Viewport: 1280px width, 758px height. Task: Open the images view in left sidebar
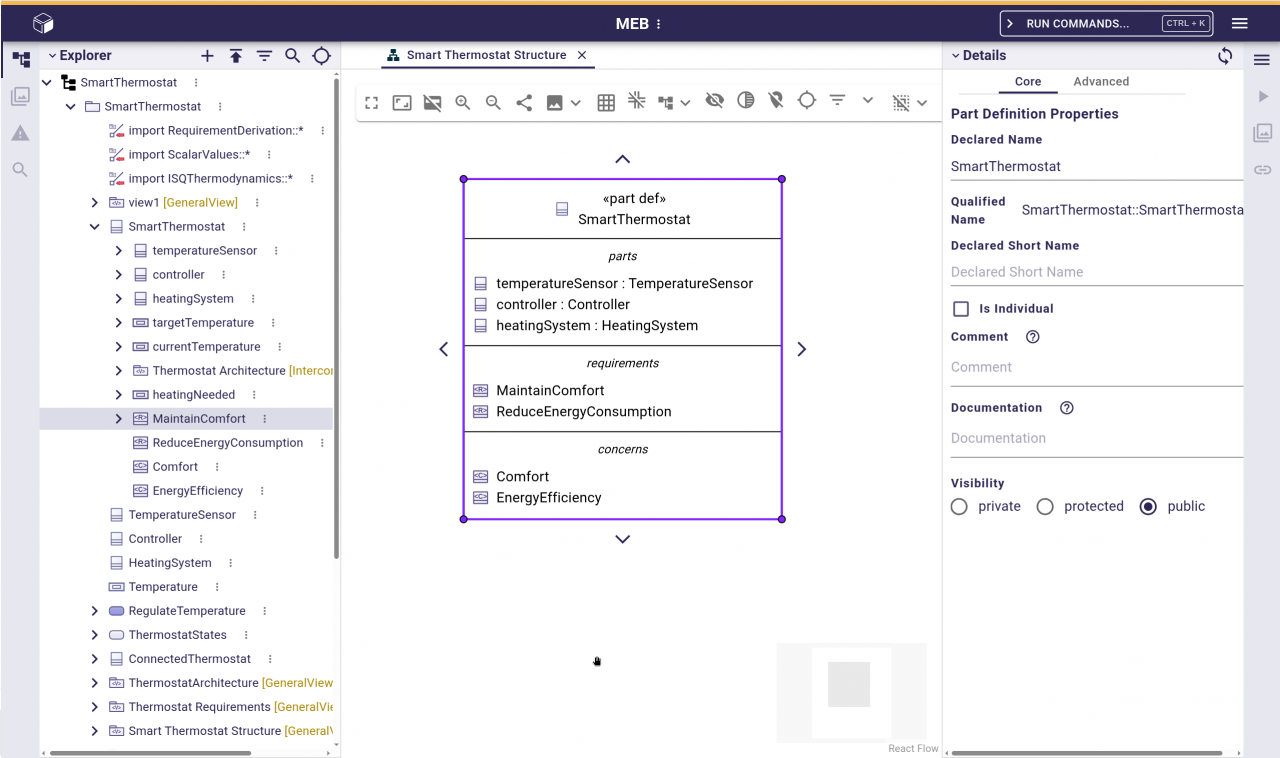coord(20,97)
